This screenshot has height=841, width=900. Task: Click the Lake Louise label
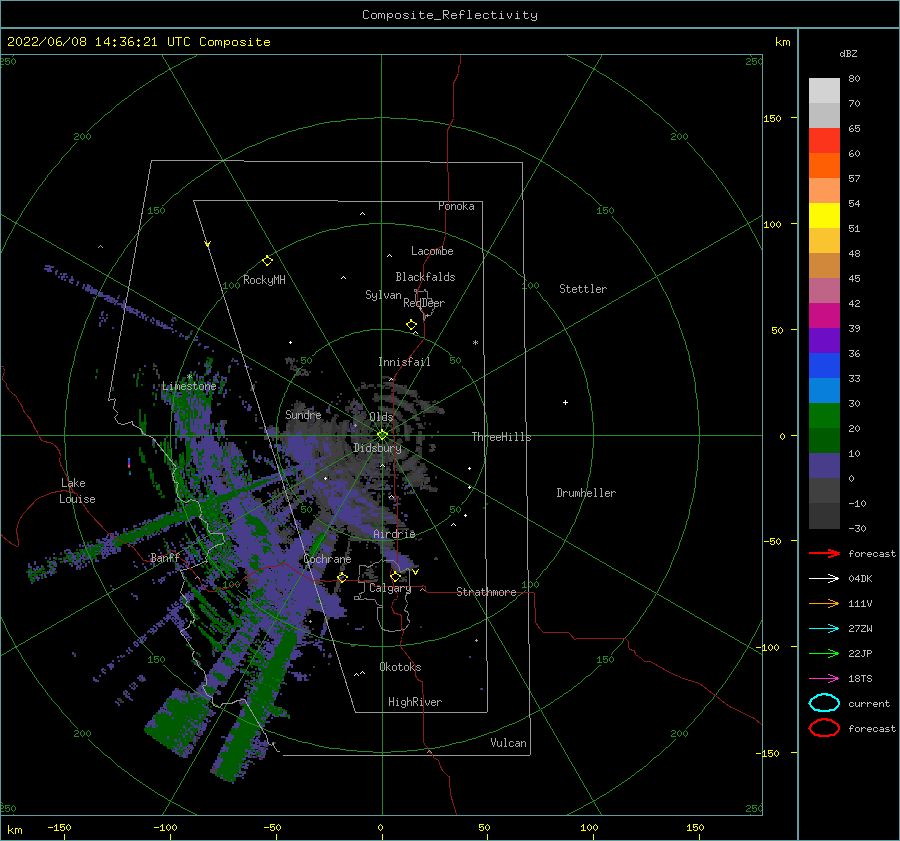coord(77,491)
